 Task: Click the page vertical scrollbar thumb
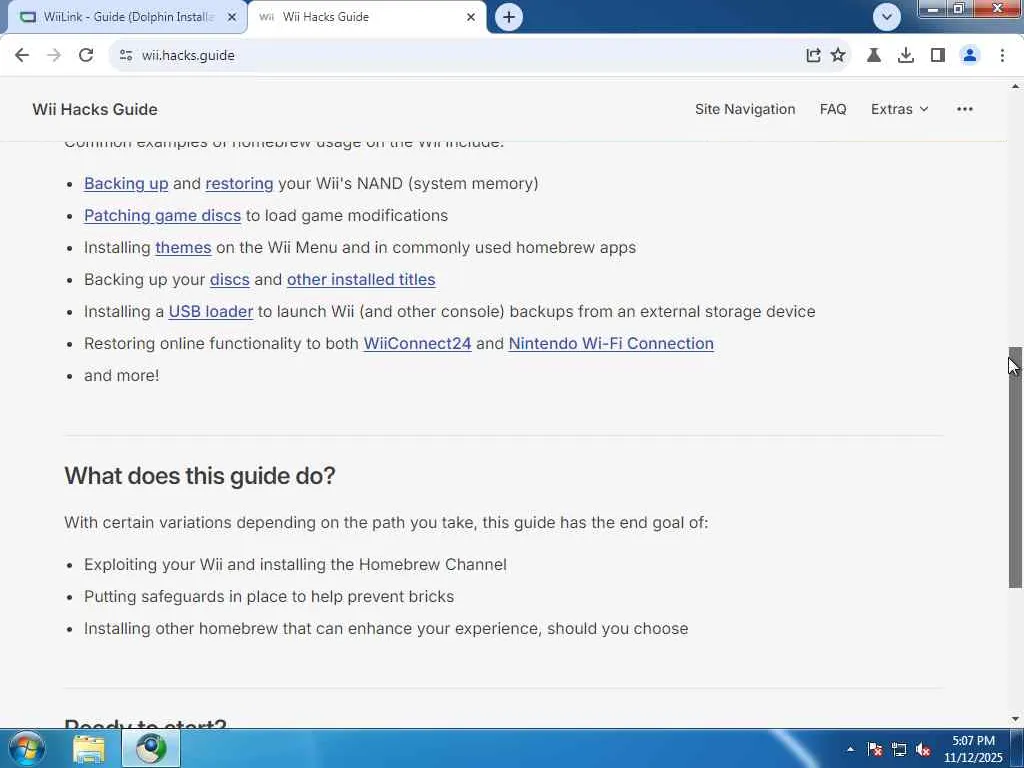click(1015, 467)
